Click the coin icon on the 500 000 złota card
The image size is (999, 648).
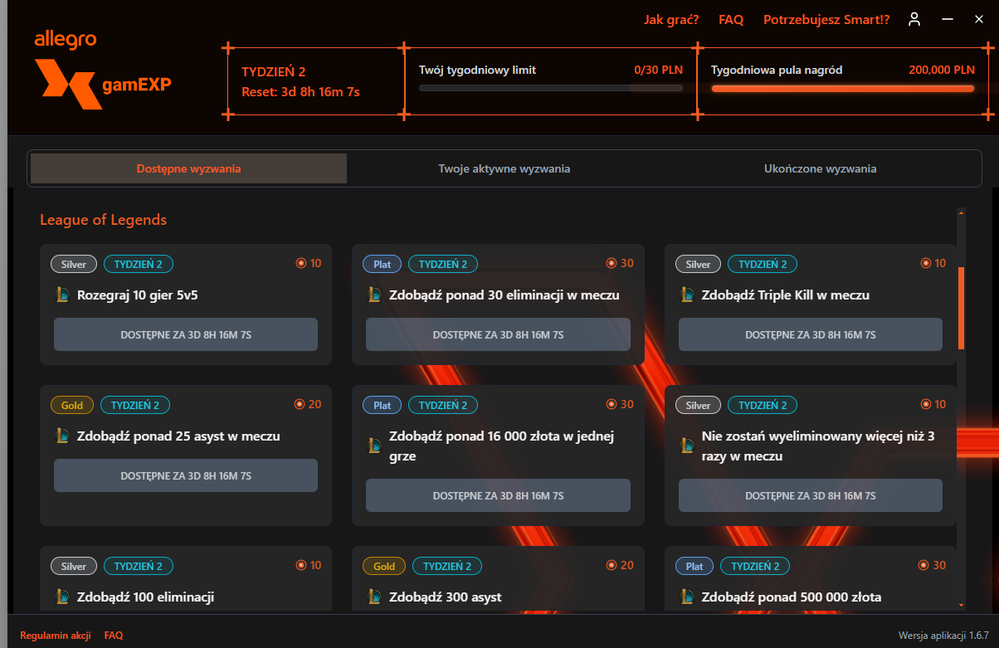[x=923, y=565]
